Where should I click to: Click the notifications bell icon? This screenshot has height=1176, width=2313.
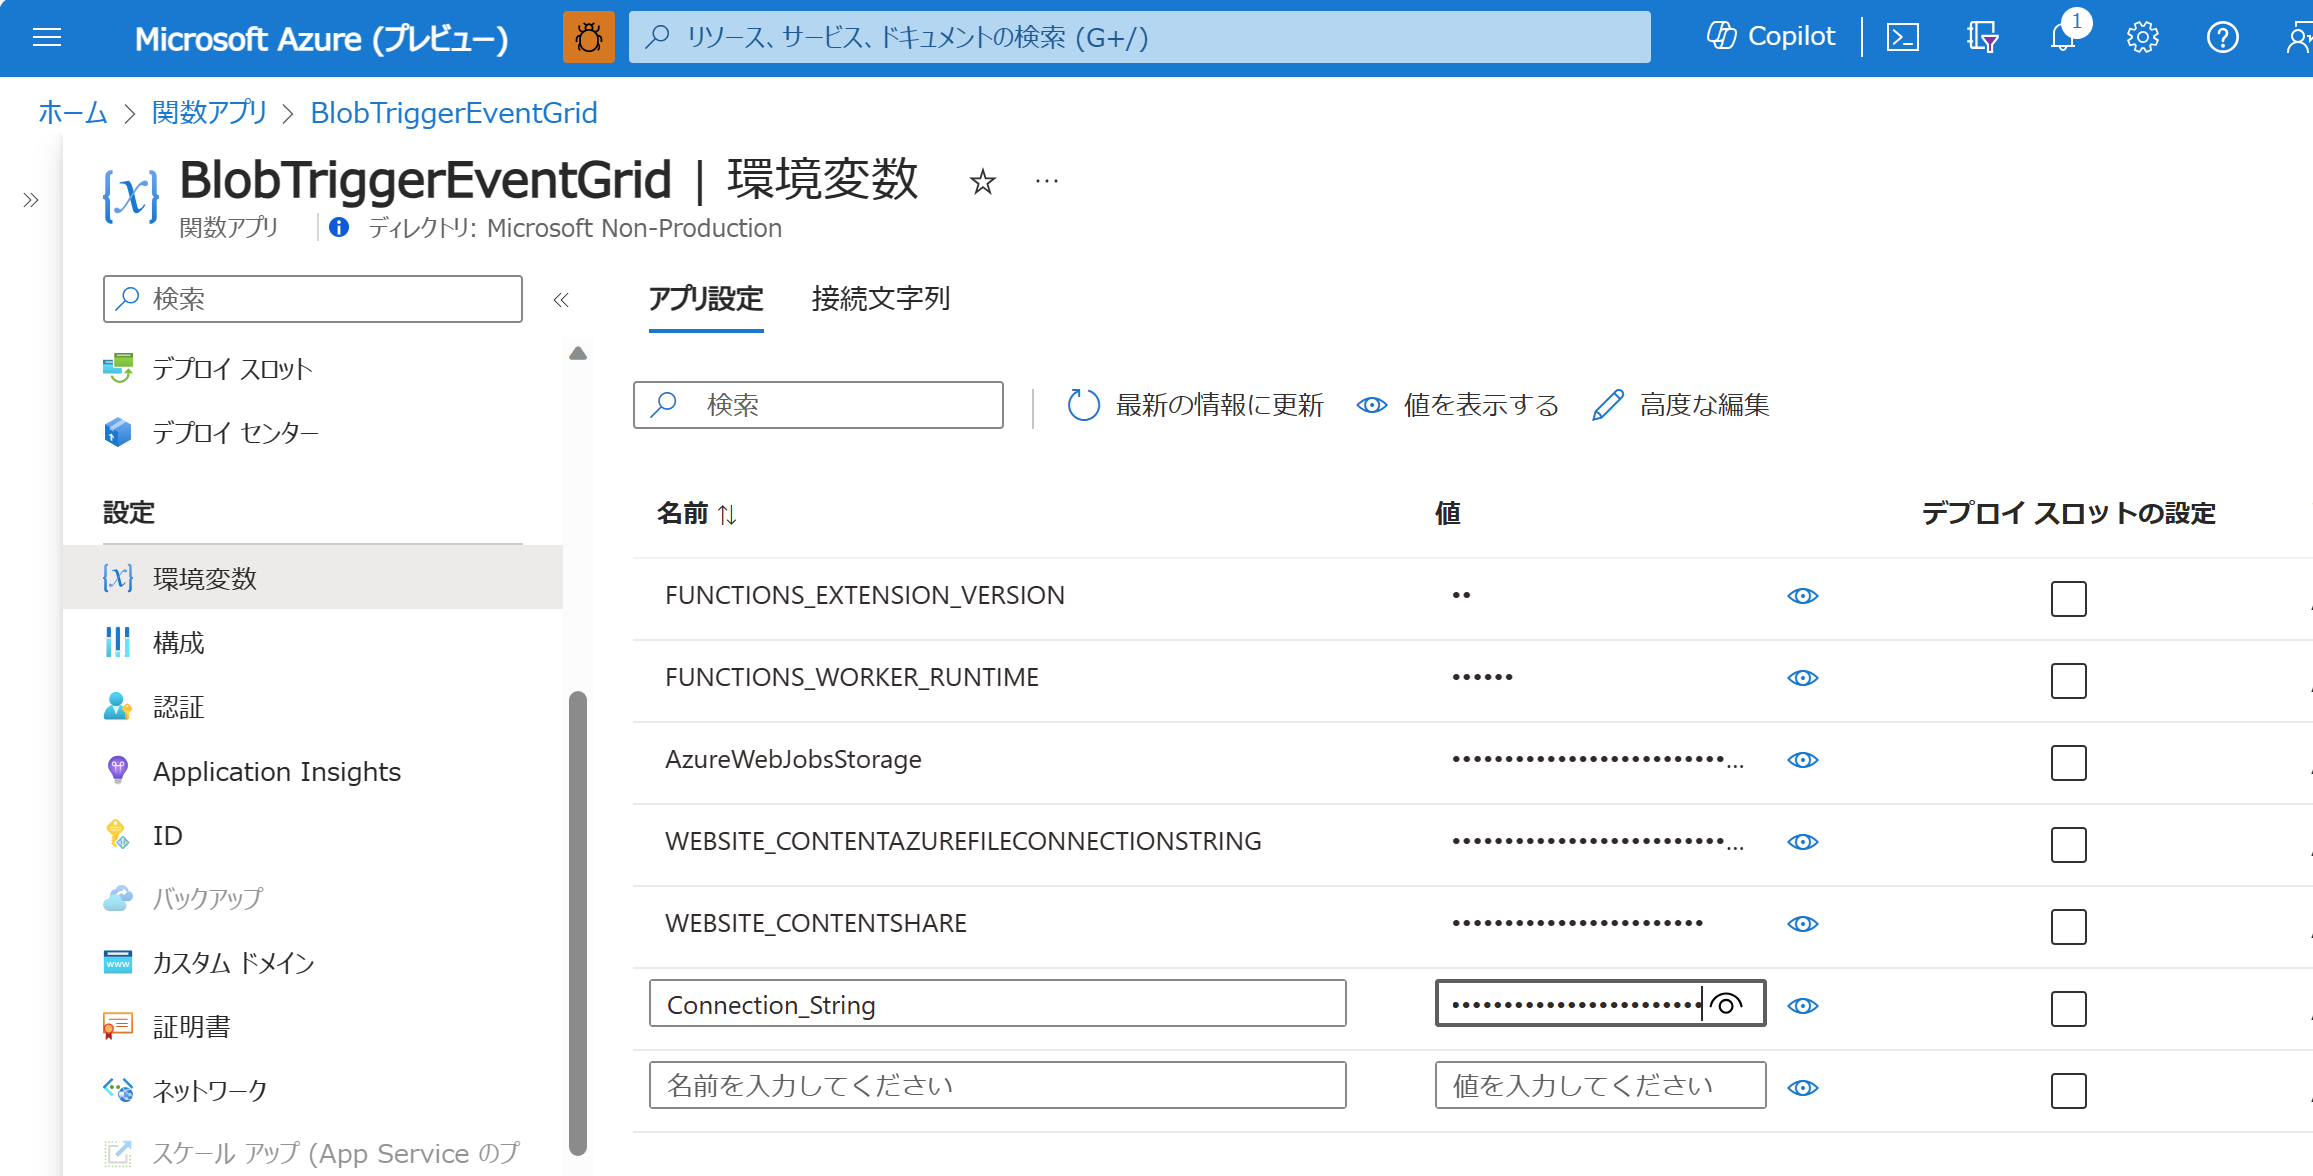point(2062,38)
